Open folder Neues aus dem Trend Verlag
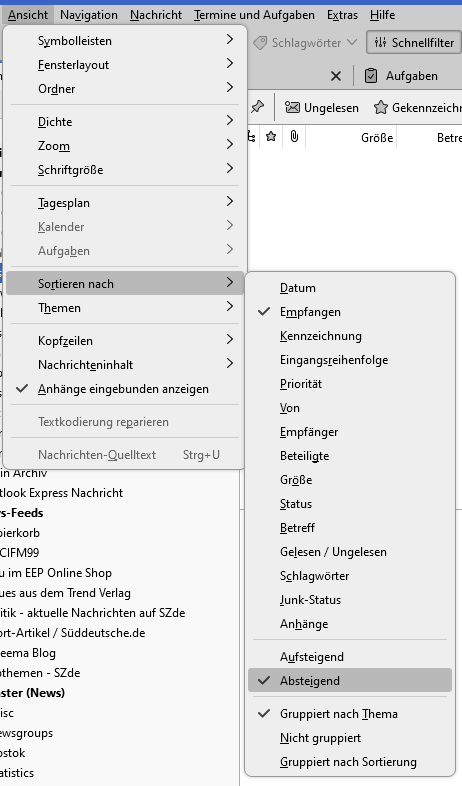Screen dimensions: 462x786 [65, 593]
